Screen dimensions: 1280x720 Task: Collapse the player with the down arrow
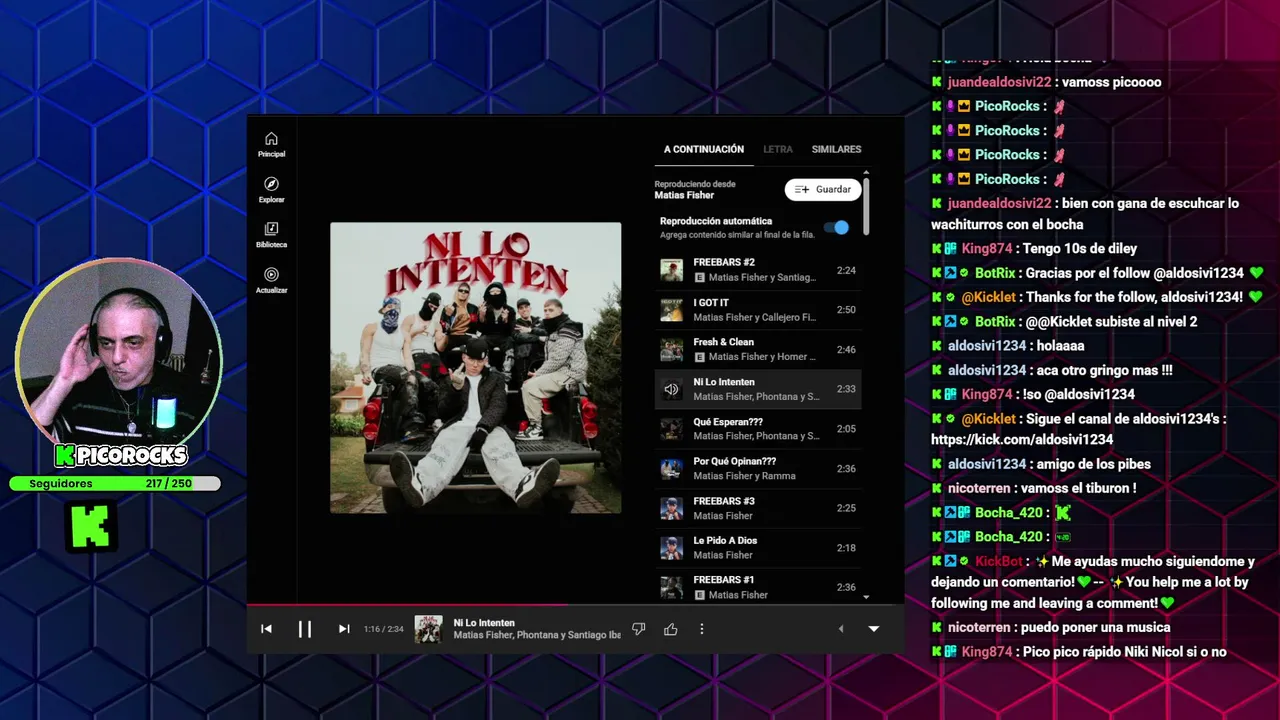point(873,629)
